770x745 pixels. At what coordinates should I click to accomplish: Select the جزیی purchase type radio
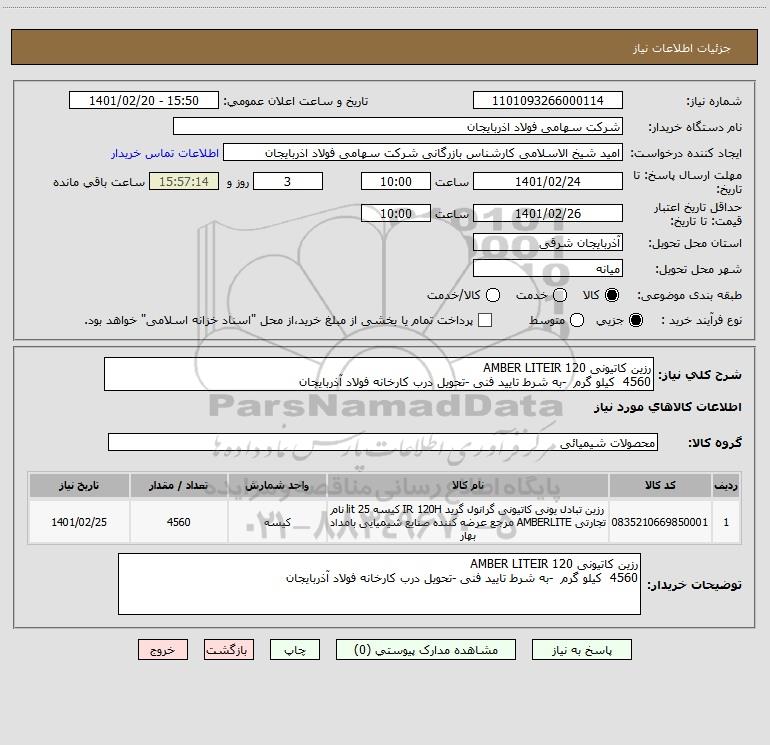point(636,320)
